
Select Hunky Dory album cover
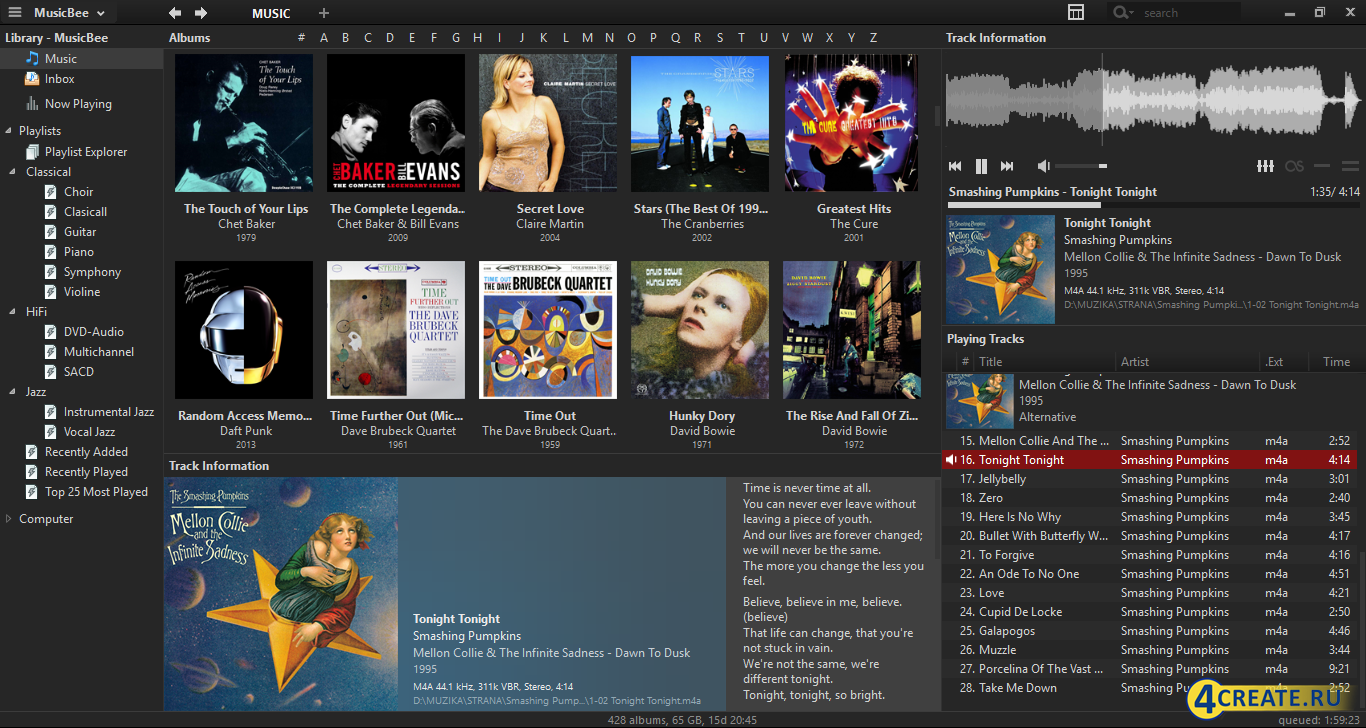pyautogui.click(x=700, y=330)
